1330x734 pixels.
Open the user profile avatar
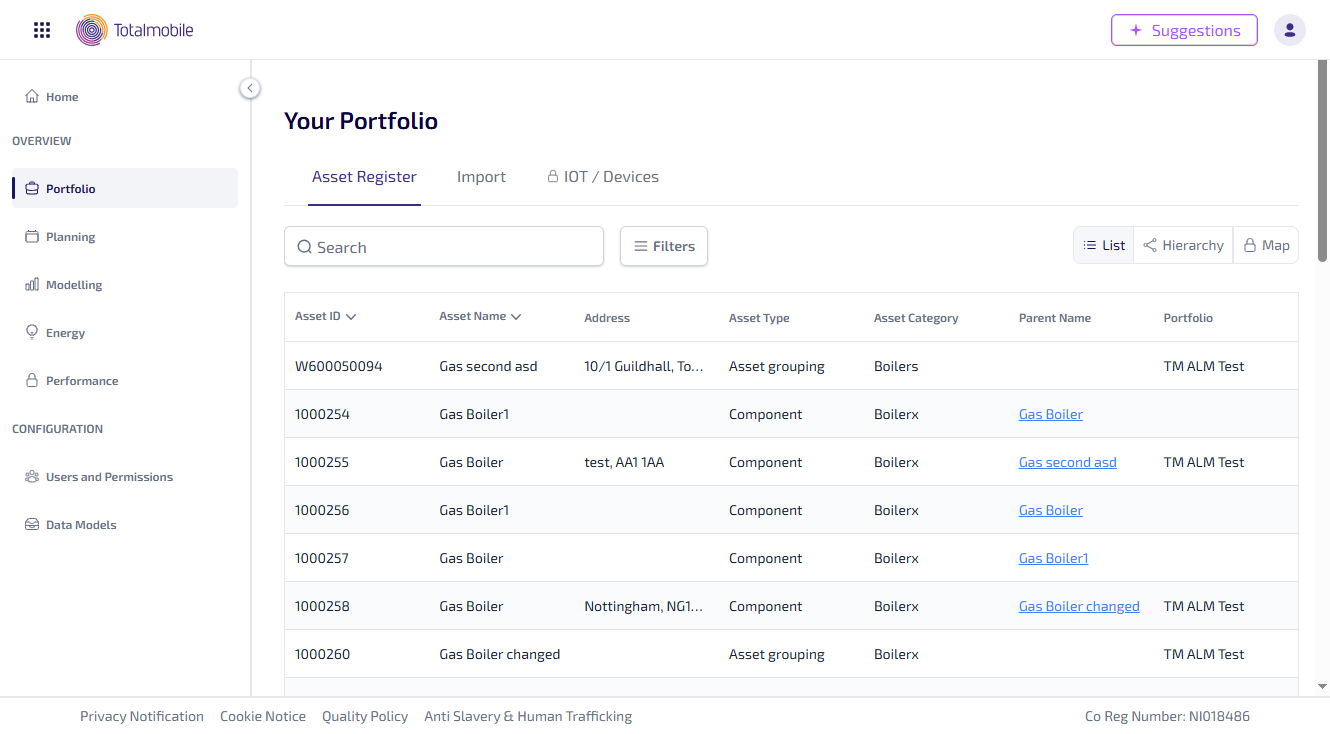1289,30
